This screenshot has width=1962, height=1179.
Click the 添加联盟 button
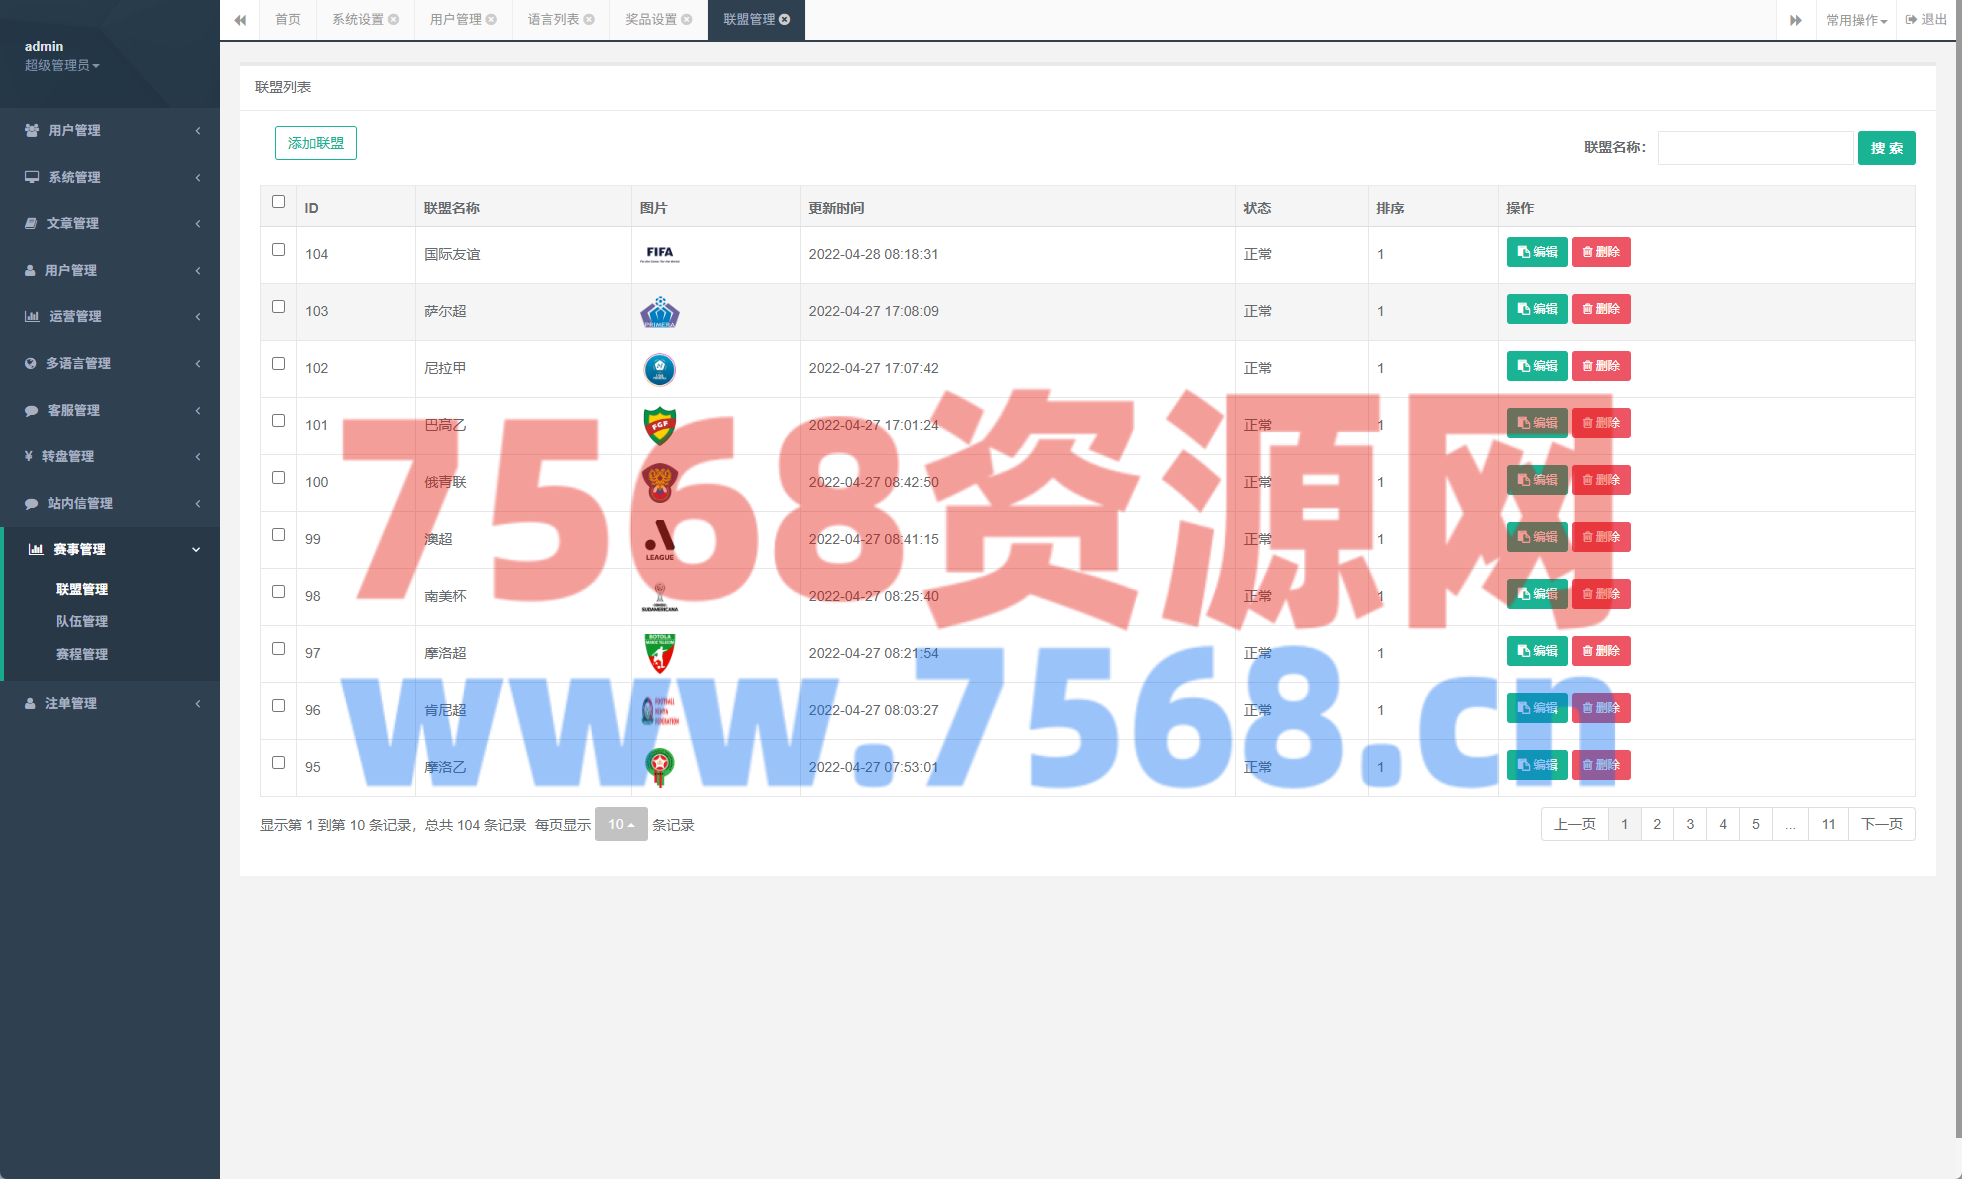(316, 143)
